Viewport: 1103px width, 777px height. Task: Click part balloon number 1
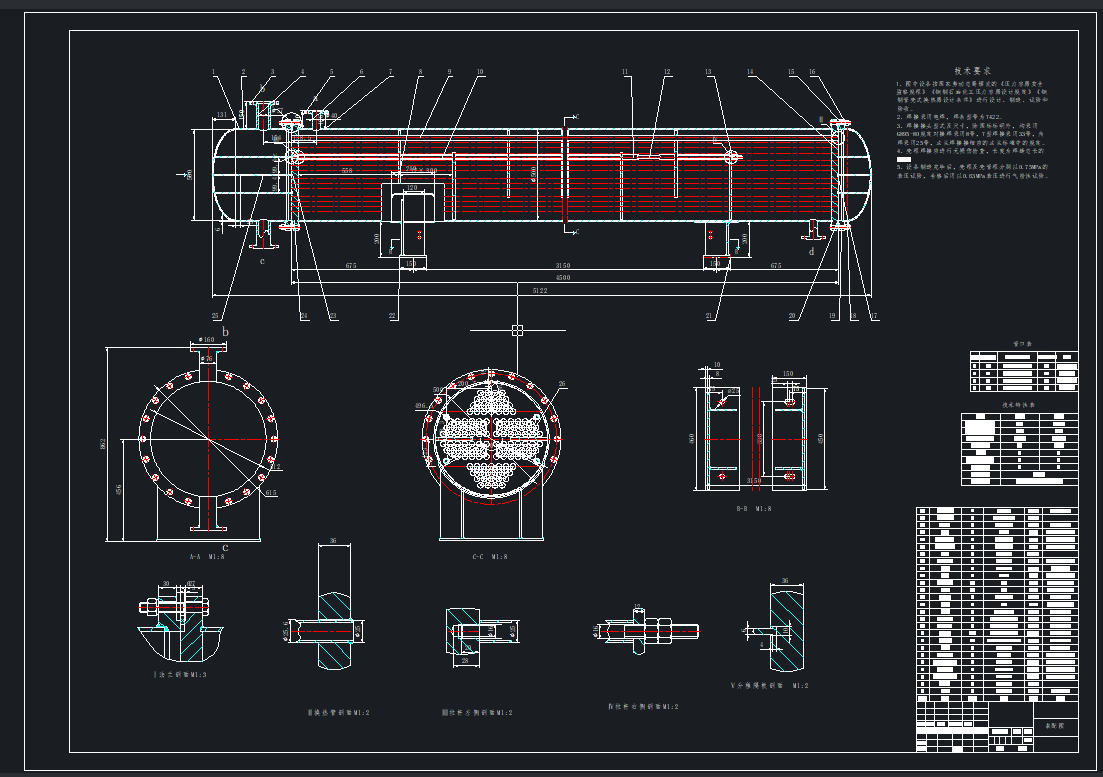click(x=214, y=72)
